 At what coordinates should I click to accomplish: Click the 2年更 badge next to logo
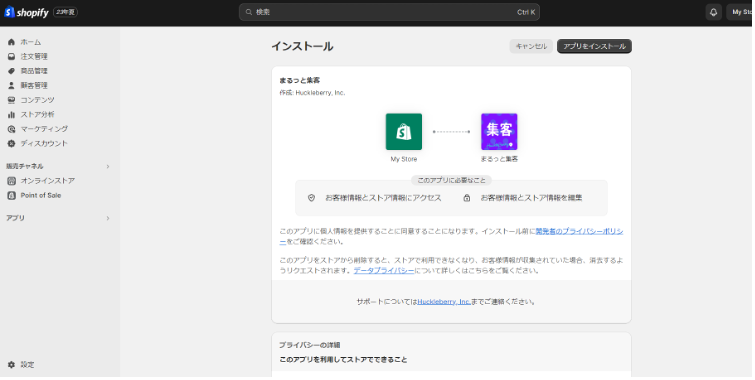65,12
